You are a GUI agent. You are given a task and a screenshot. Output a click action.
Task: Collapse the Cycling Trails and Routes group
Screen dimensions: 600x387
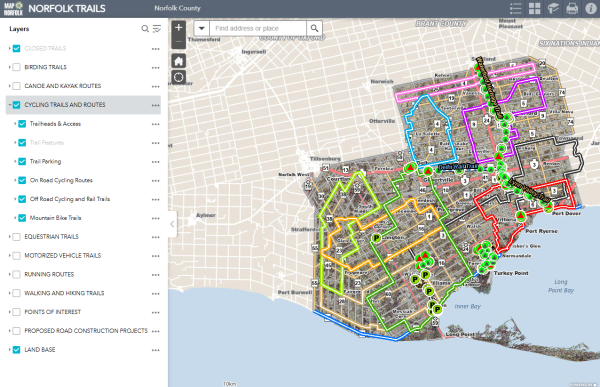tap(10, 105)
